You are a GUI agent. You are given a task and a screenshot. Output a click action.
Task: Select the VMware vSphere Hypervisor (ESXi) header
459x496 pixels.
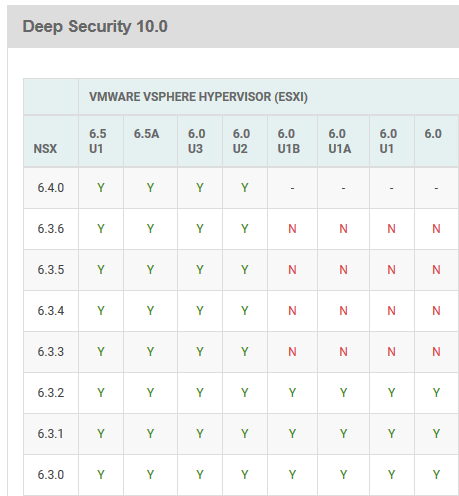(198, 97)
